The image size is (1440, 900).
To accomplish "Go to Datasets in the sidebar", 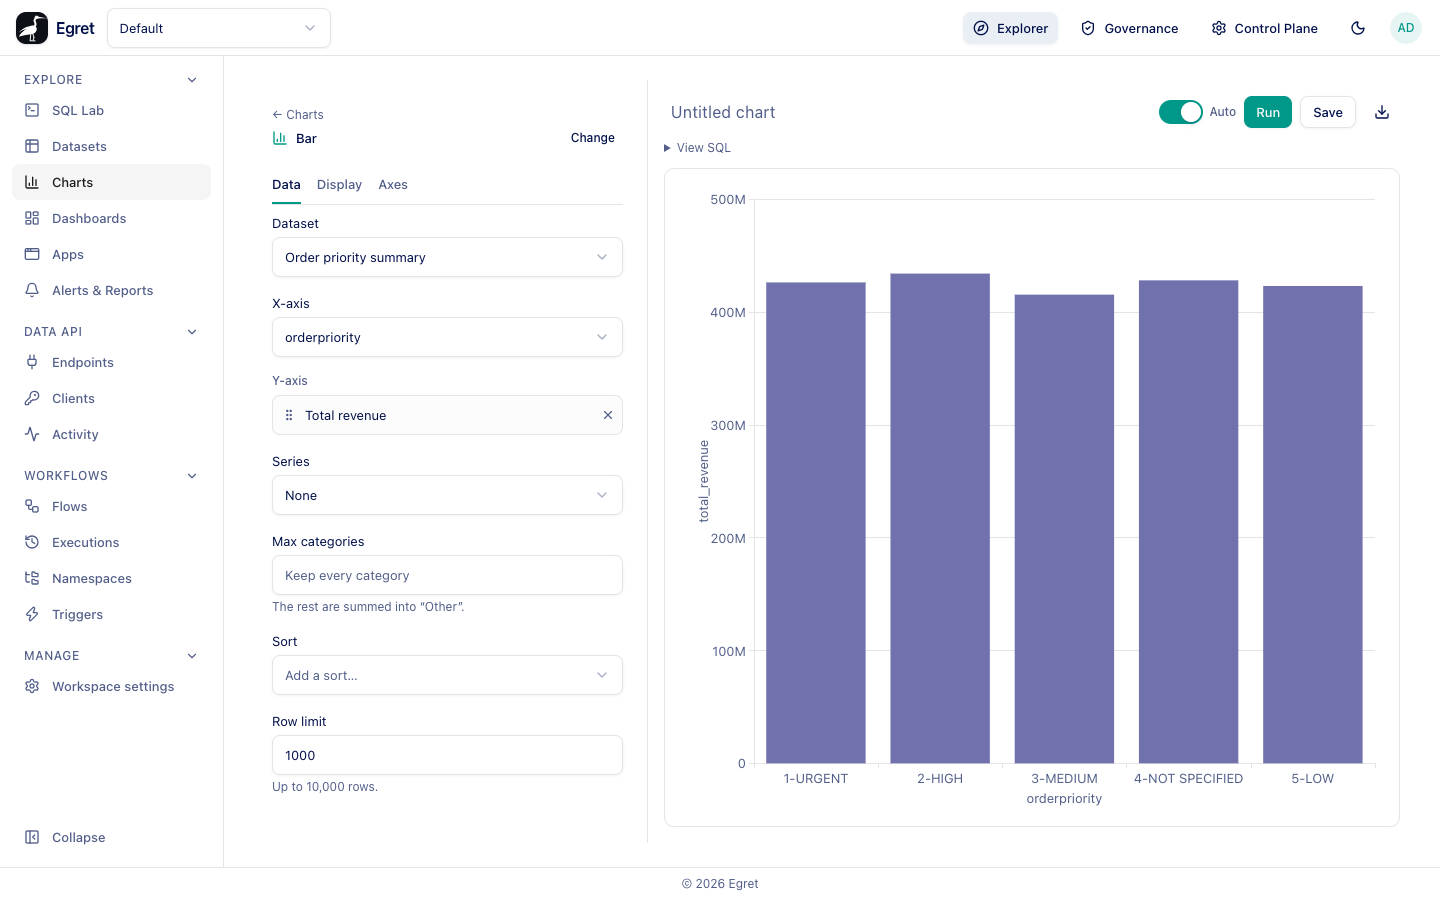I will click(x=111, y=146).
